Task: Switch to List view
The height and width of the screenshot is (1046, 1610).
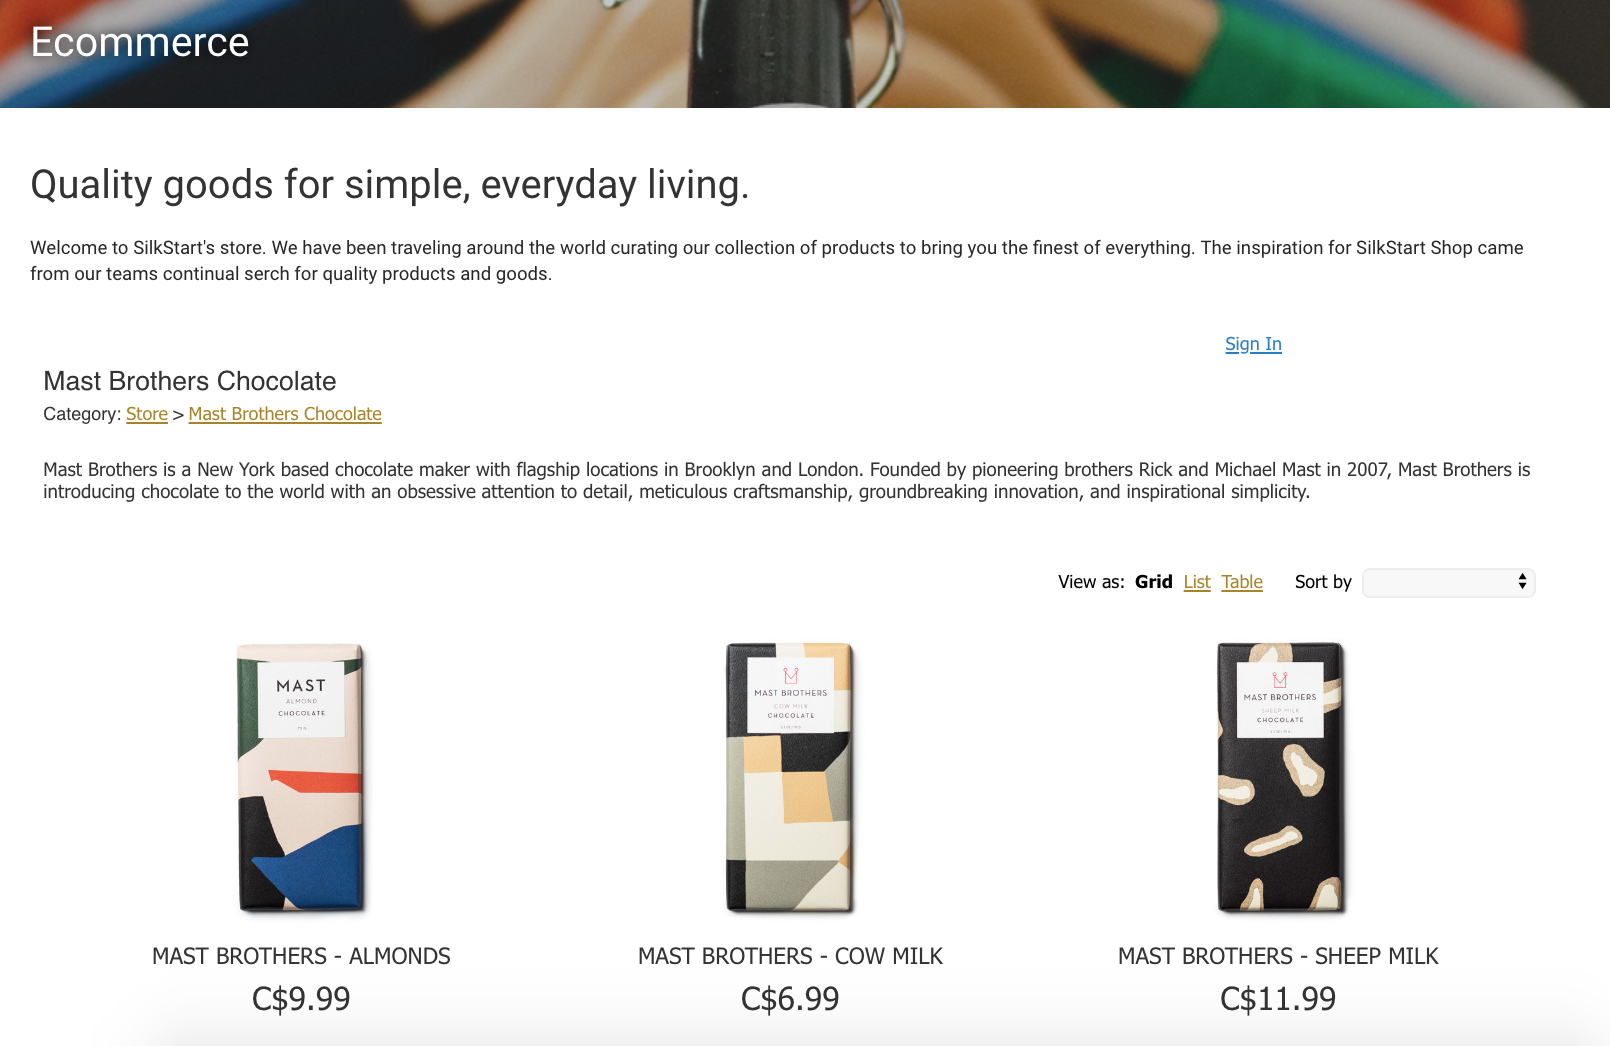Action: 1197,582
